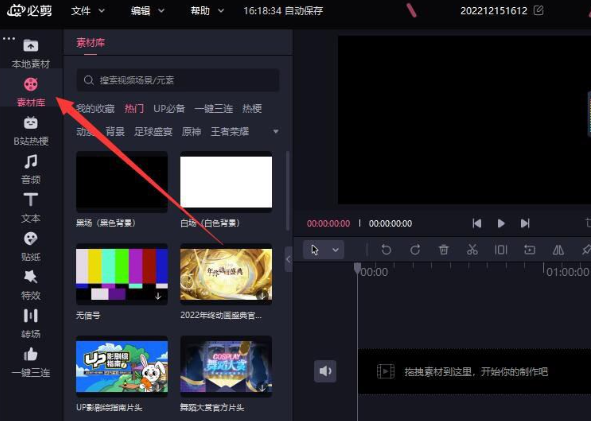Select the 无信号 color bars thumbnail
591x421 pixels.
click(x=122, y=274)
